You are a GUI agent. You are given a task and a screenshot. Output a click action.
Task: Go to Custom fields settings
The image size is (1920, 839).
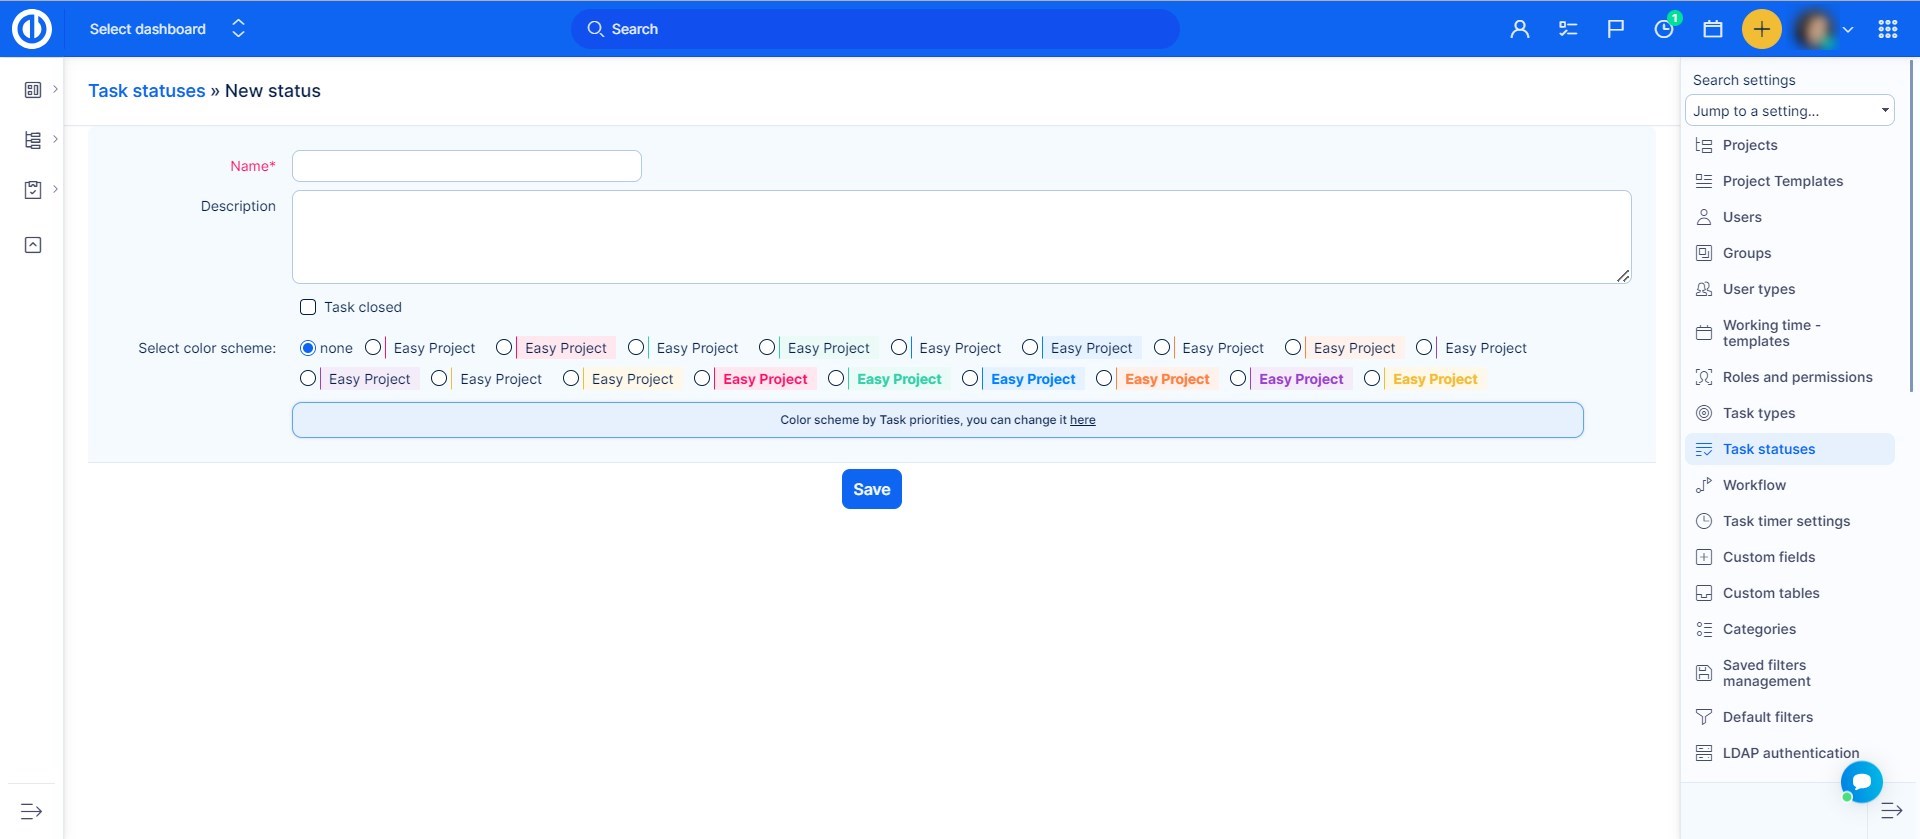[x=1768, y=557]
